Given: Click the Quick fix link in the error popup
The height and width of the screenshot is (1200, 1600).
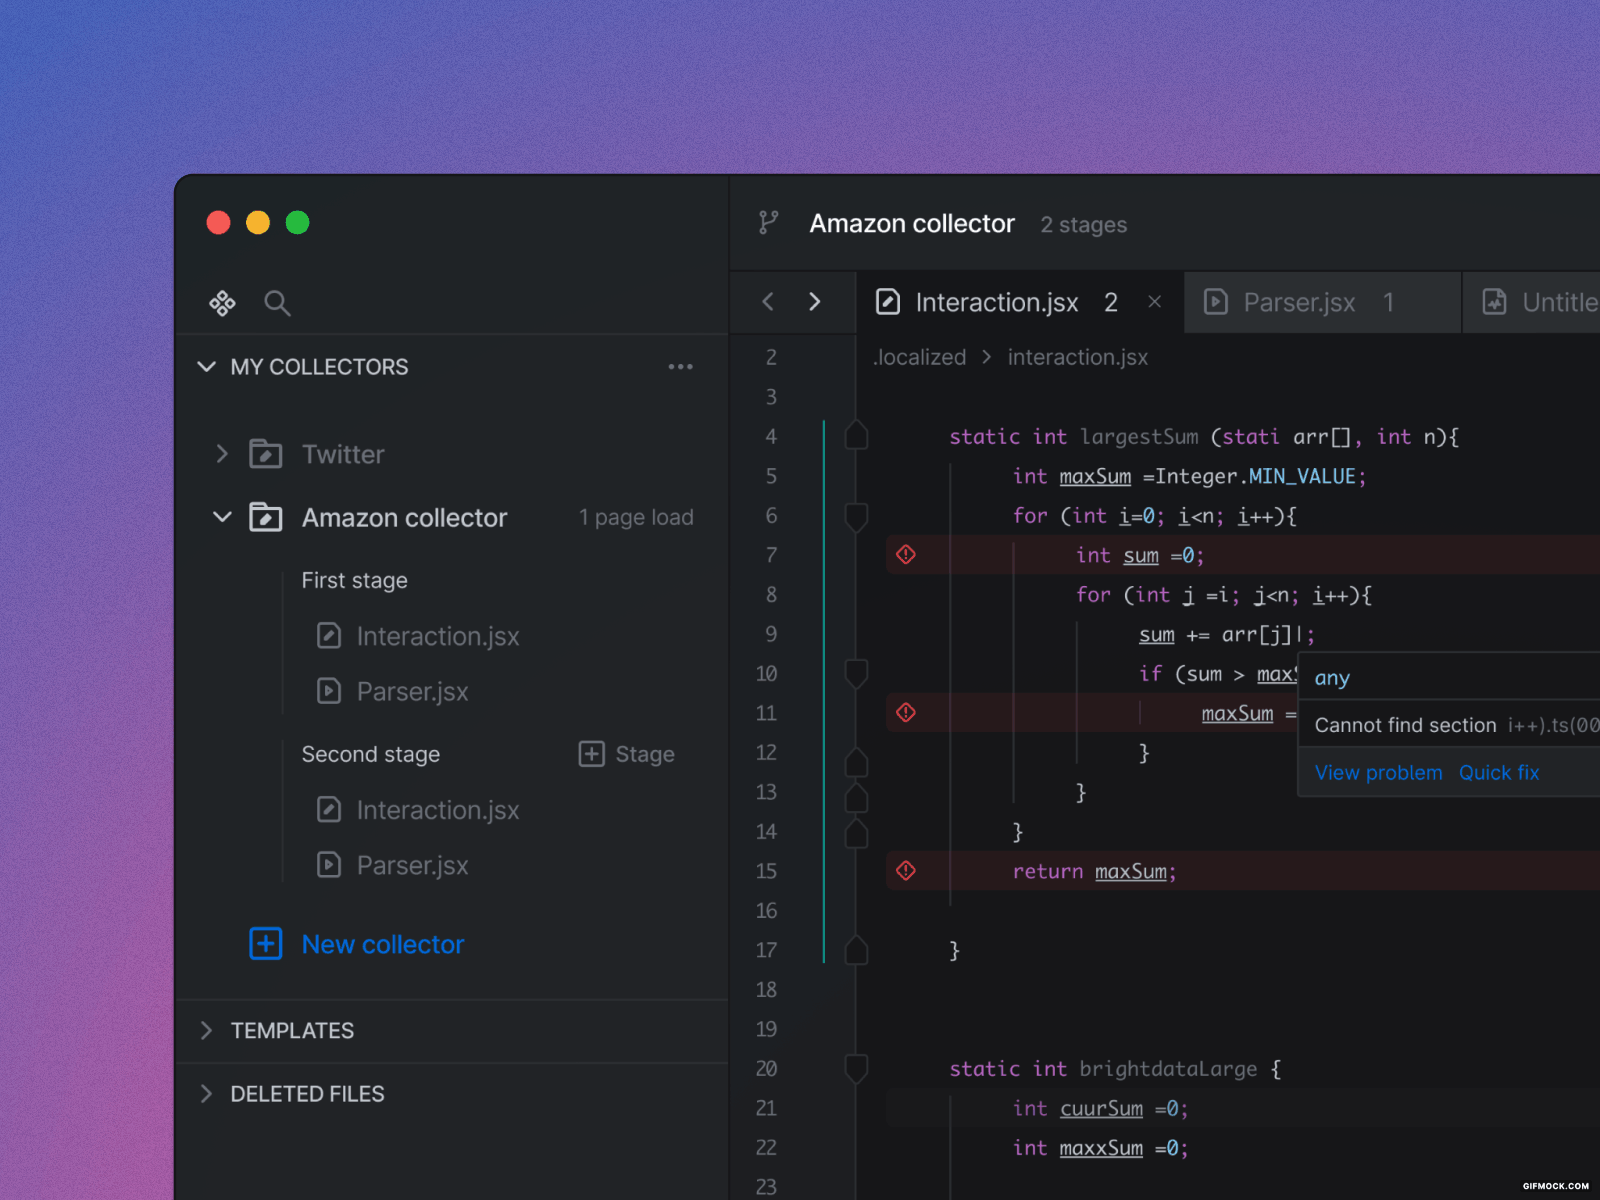Looking at the screenshot, I should 1498,772.
